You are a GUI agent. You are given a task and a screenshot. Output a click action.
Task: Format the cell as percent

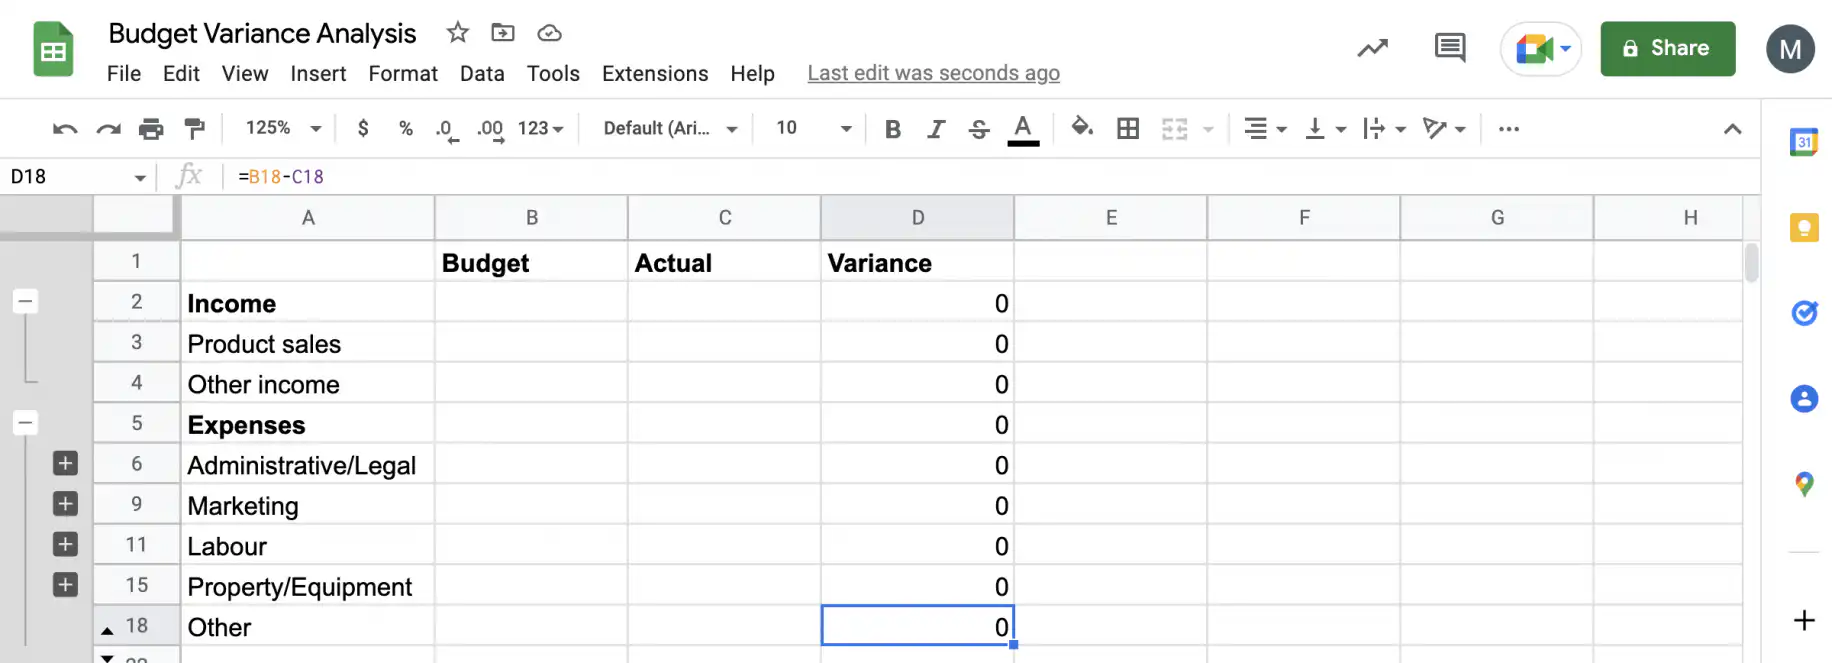pyautogui.click(x=405, y=128)
